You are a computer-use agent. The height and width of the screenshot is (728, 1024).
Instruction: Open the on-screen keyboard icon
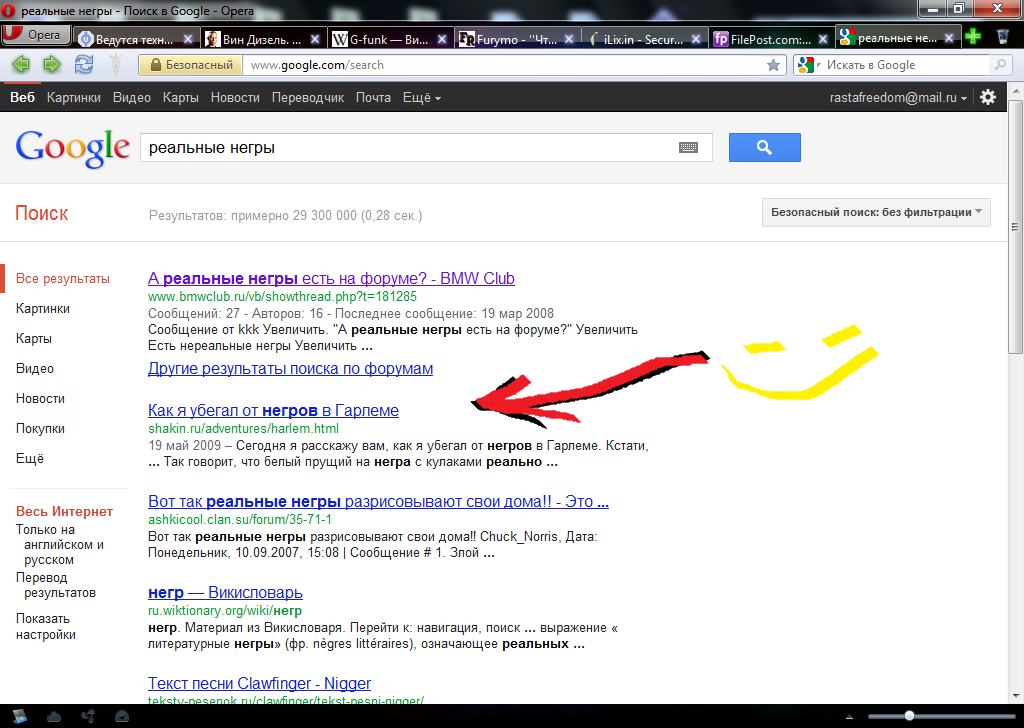pos(688,148)
